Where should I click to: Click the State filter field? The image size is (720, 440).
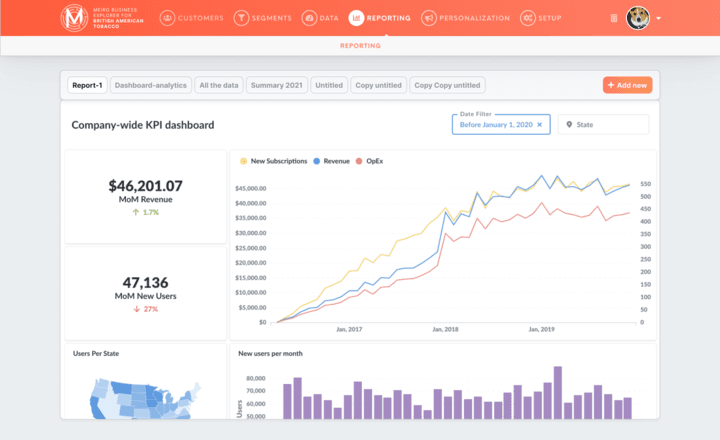point(603,125)
